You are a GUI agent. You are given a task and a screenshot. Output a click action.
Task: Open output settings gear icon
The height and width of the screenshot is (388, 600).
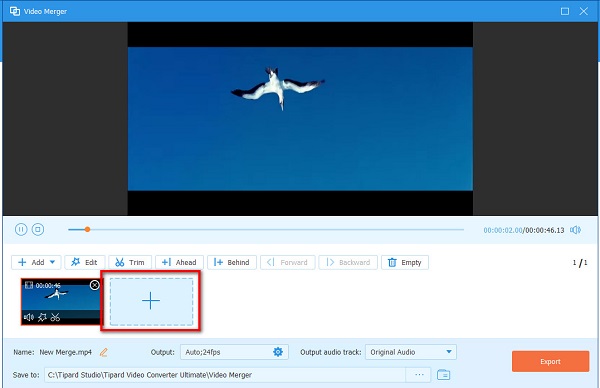(x=278, y=352)
